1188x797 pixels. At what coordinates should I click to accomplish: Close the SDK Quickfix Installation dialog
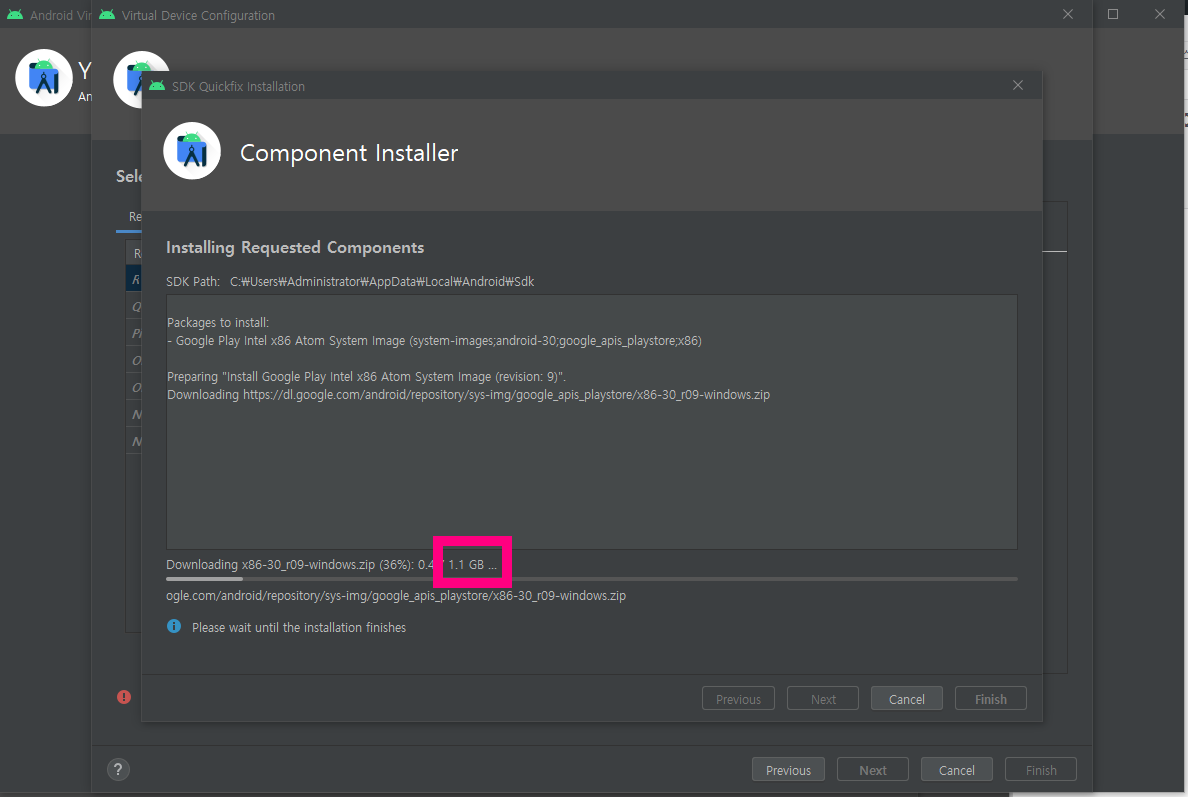[x=1018, y=86]
